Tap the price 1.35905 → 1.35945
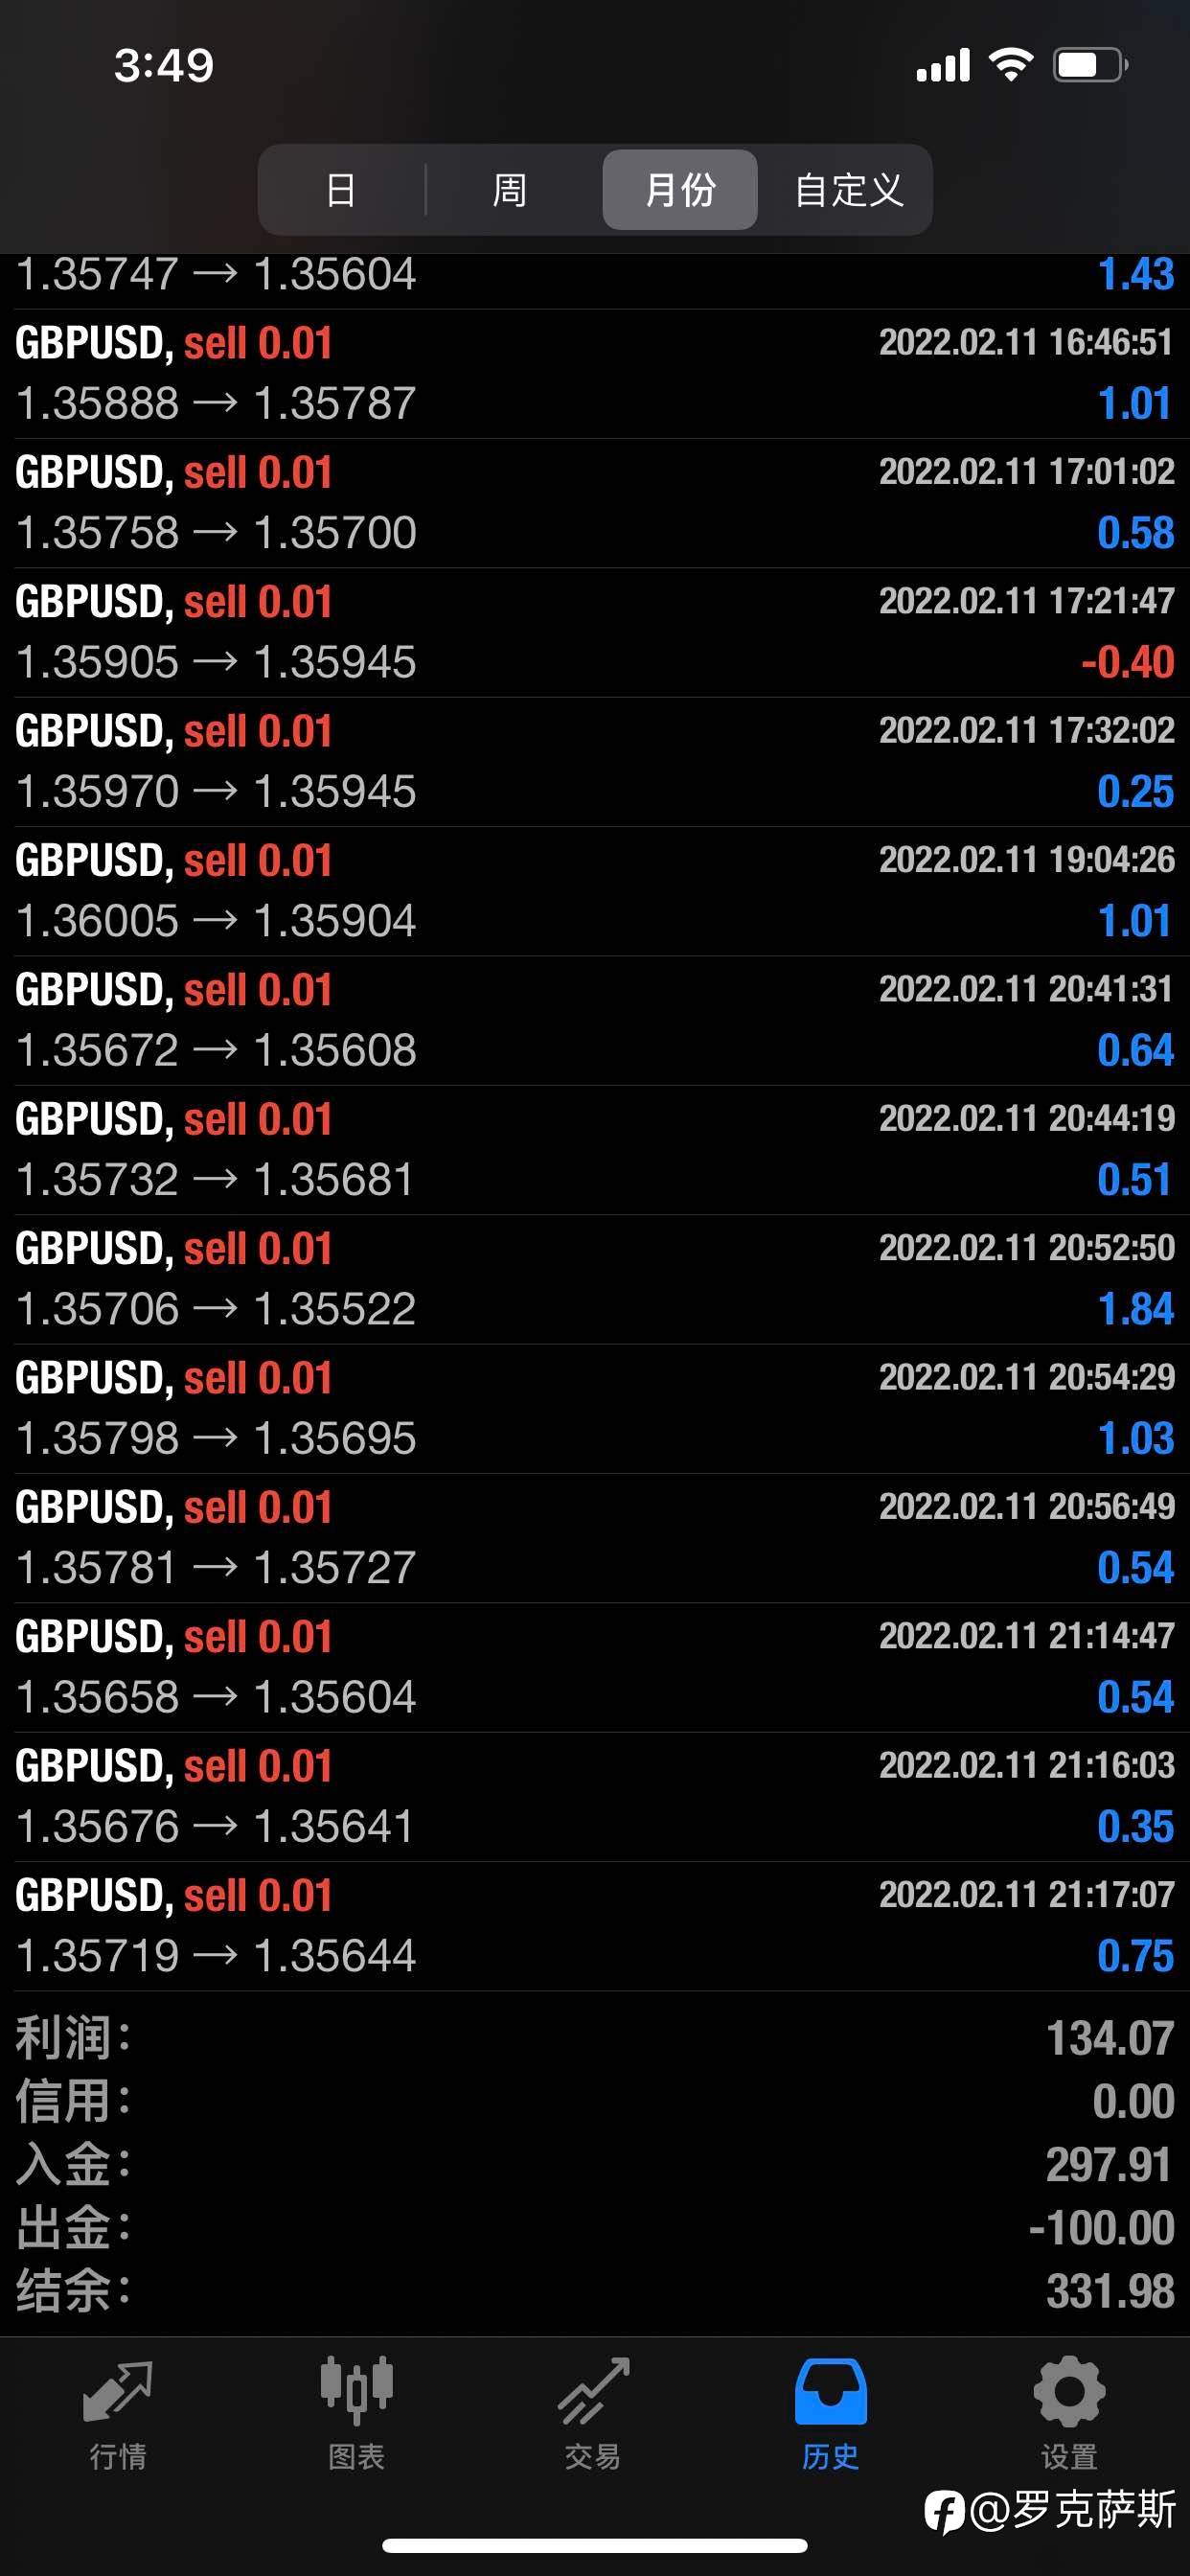Viewport: 1190px width, 2576px height. click(x=216, y=662)
